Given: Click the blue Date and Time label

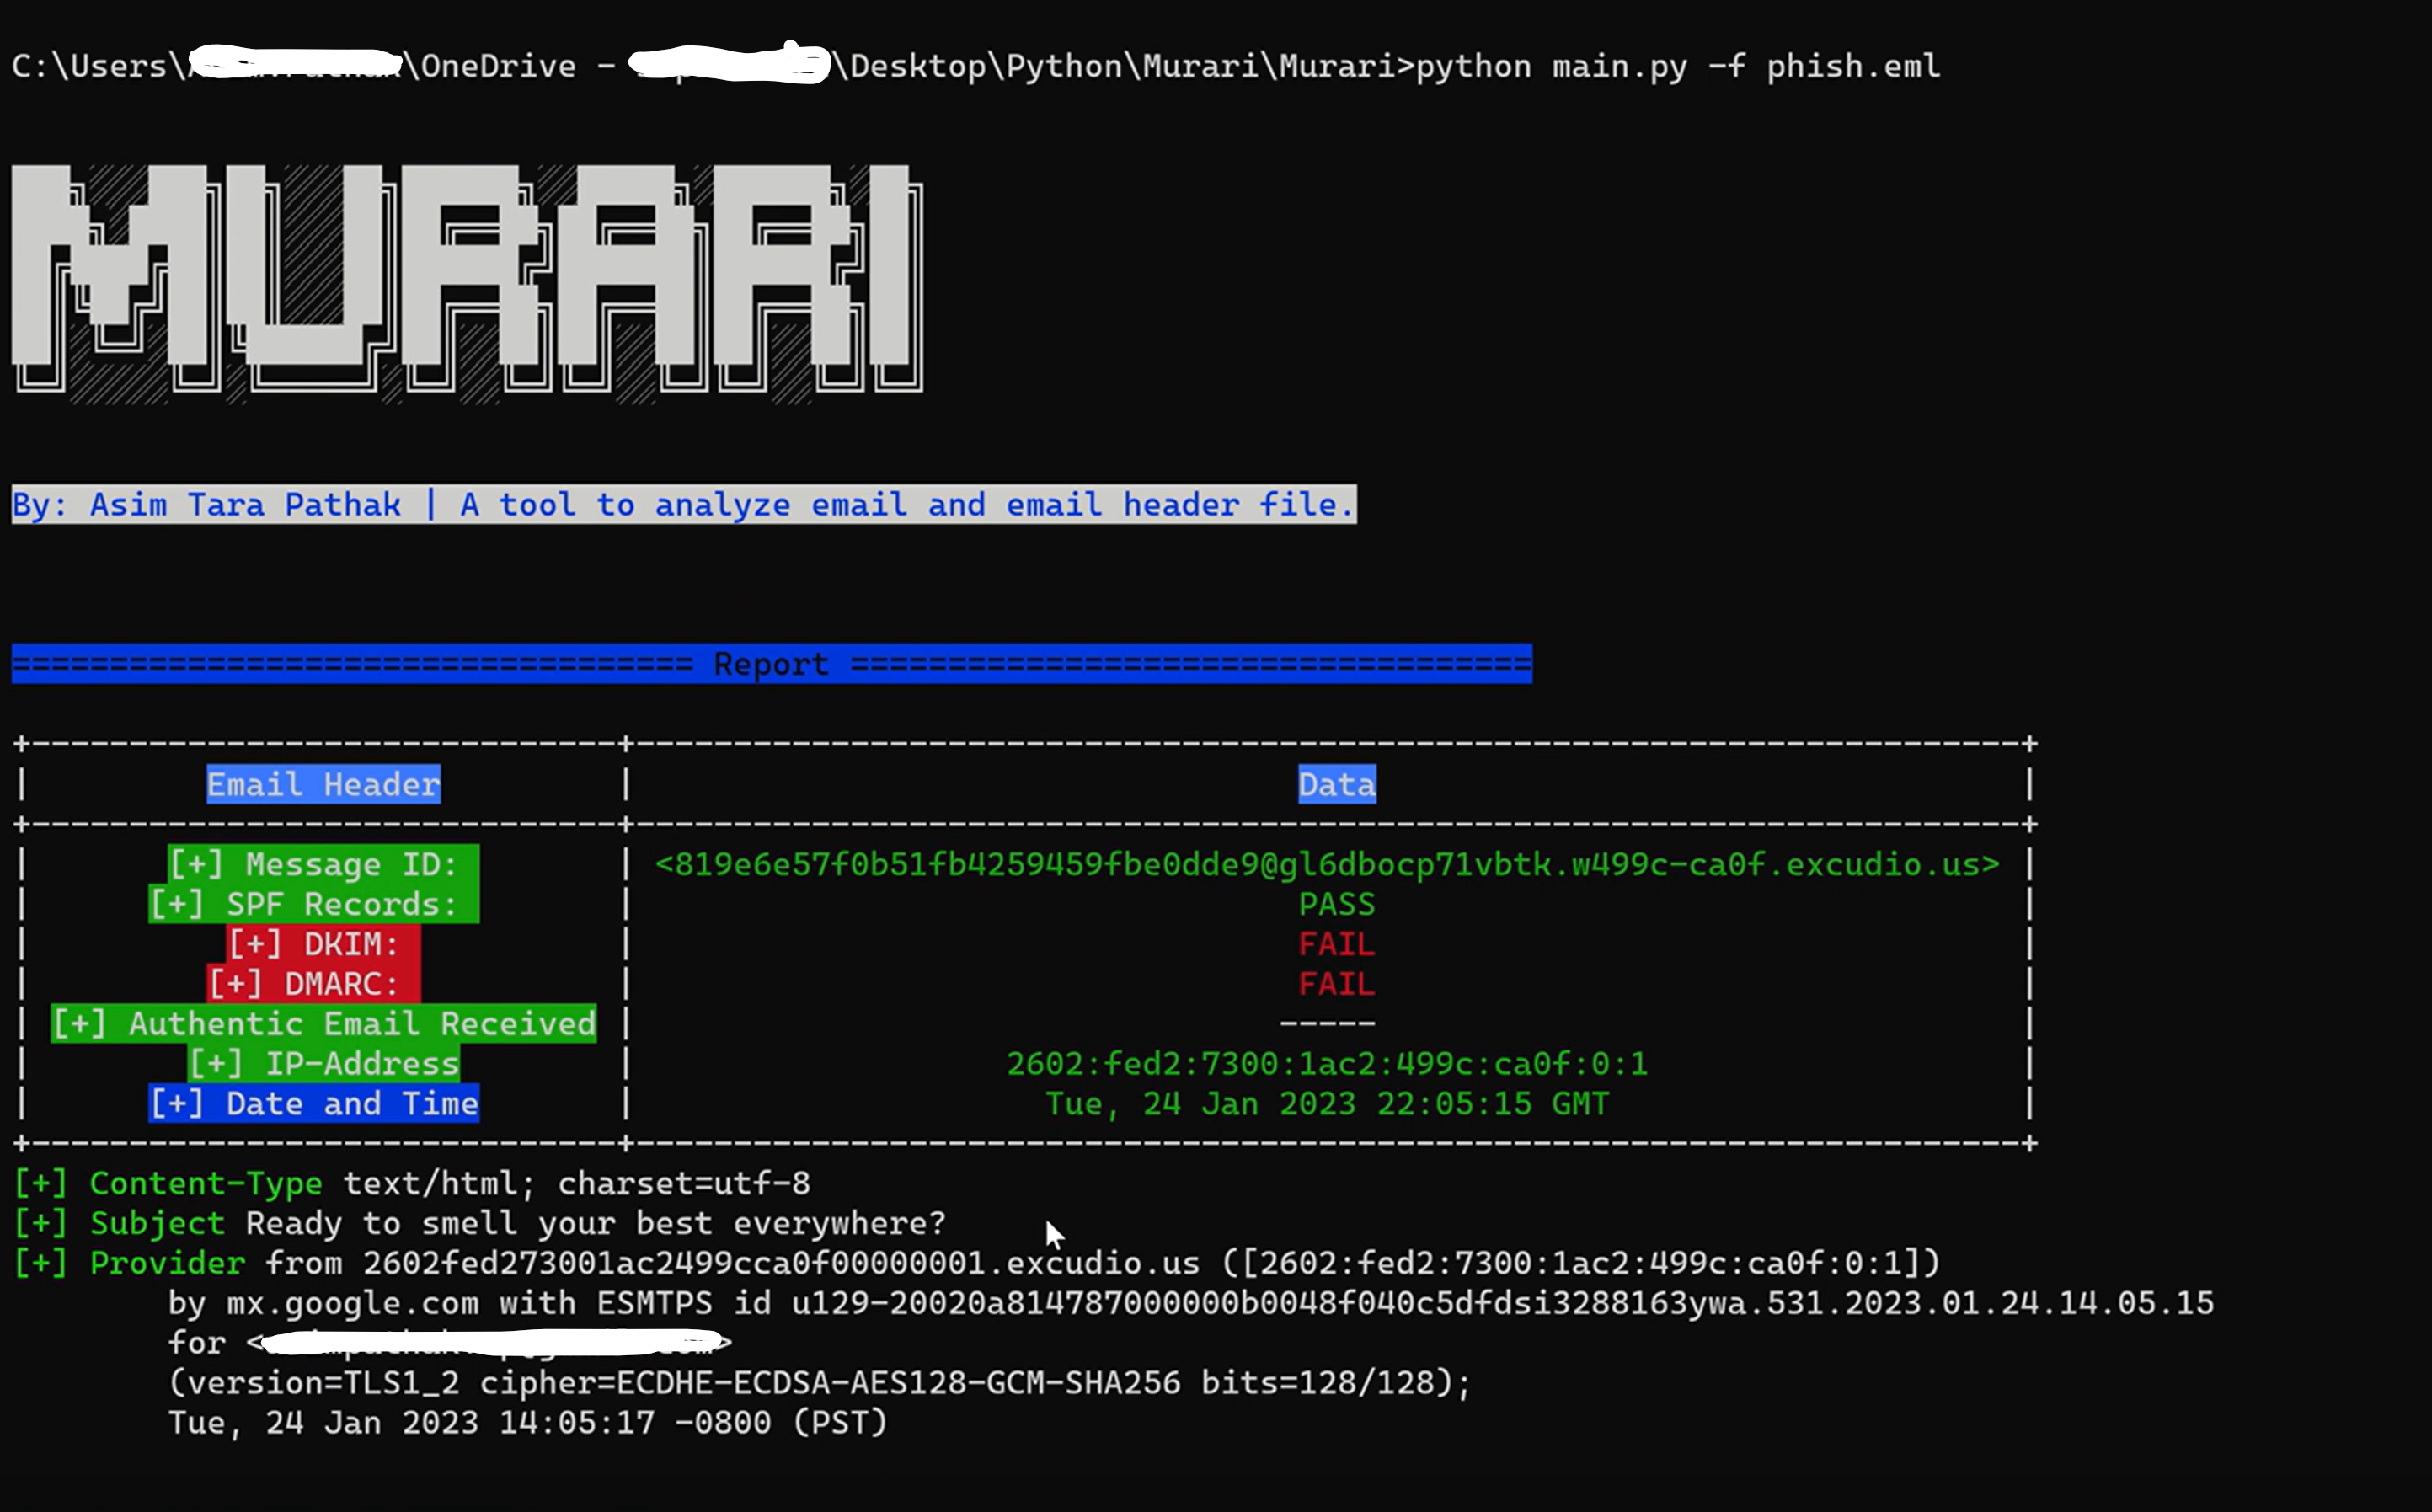Looking at the screenshot, I should [315, 1103].
